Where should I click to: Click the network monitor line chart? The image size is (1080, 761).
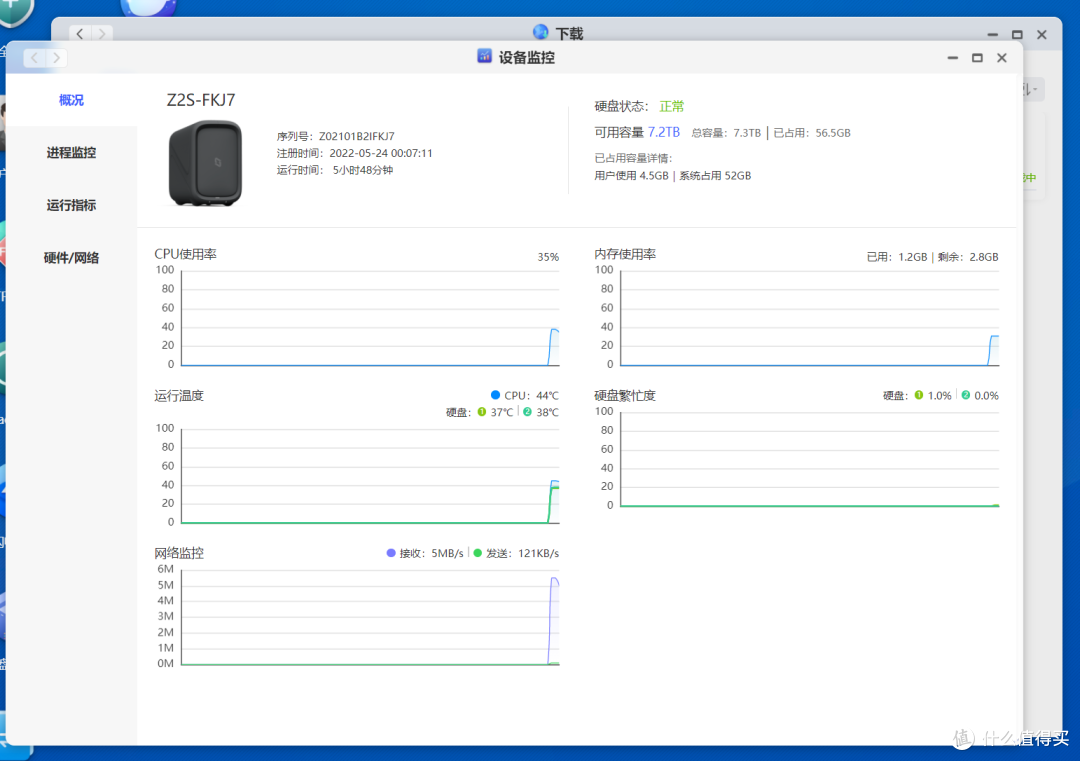coord(371,617)
